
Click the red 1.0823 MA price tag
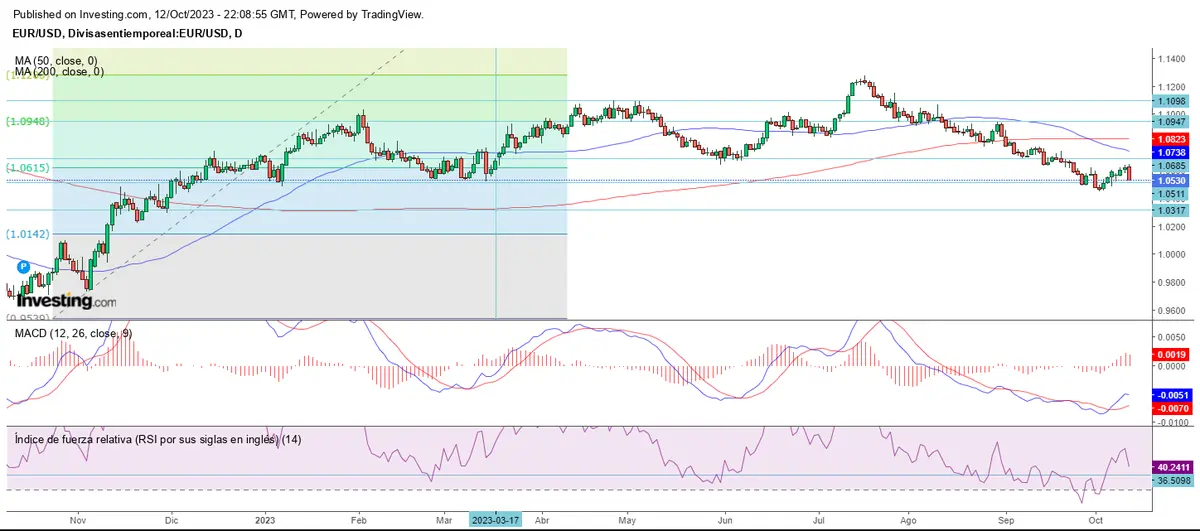coord(1168,139)
